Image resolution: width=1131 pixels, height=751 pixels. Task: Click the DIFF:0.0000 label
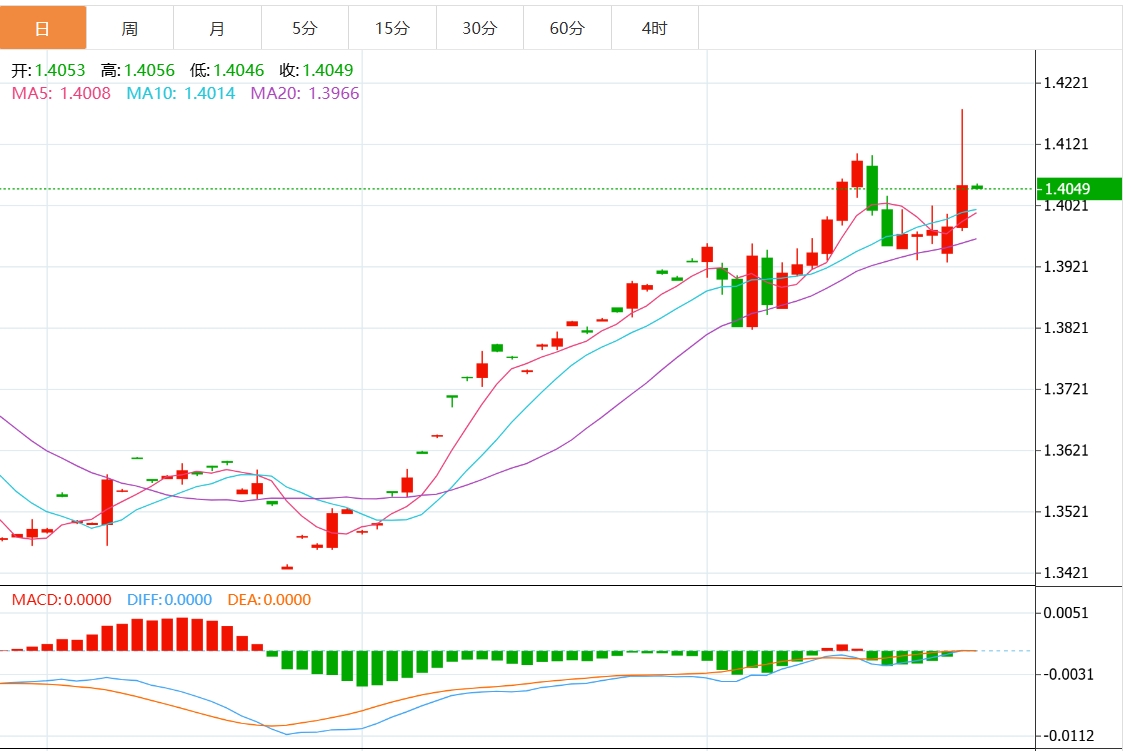170,600
